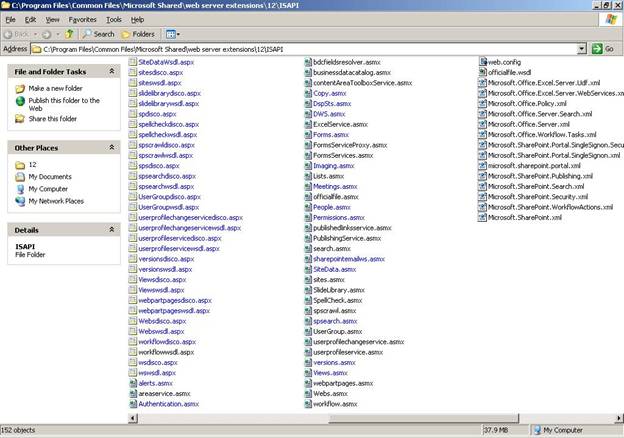Select the ExcelService.asmx file icon
Screen dimensions: 624x438
pos(308,124)
